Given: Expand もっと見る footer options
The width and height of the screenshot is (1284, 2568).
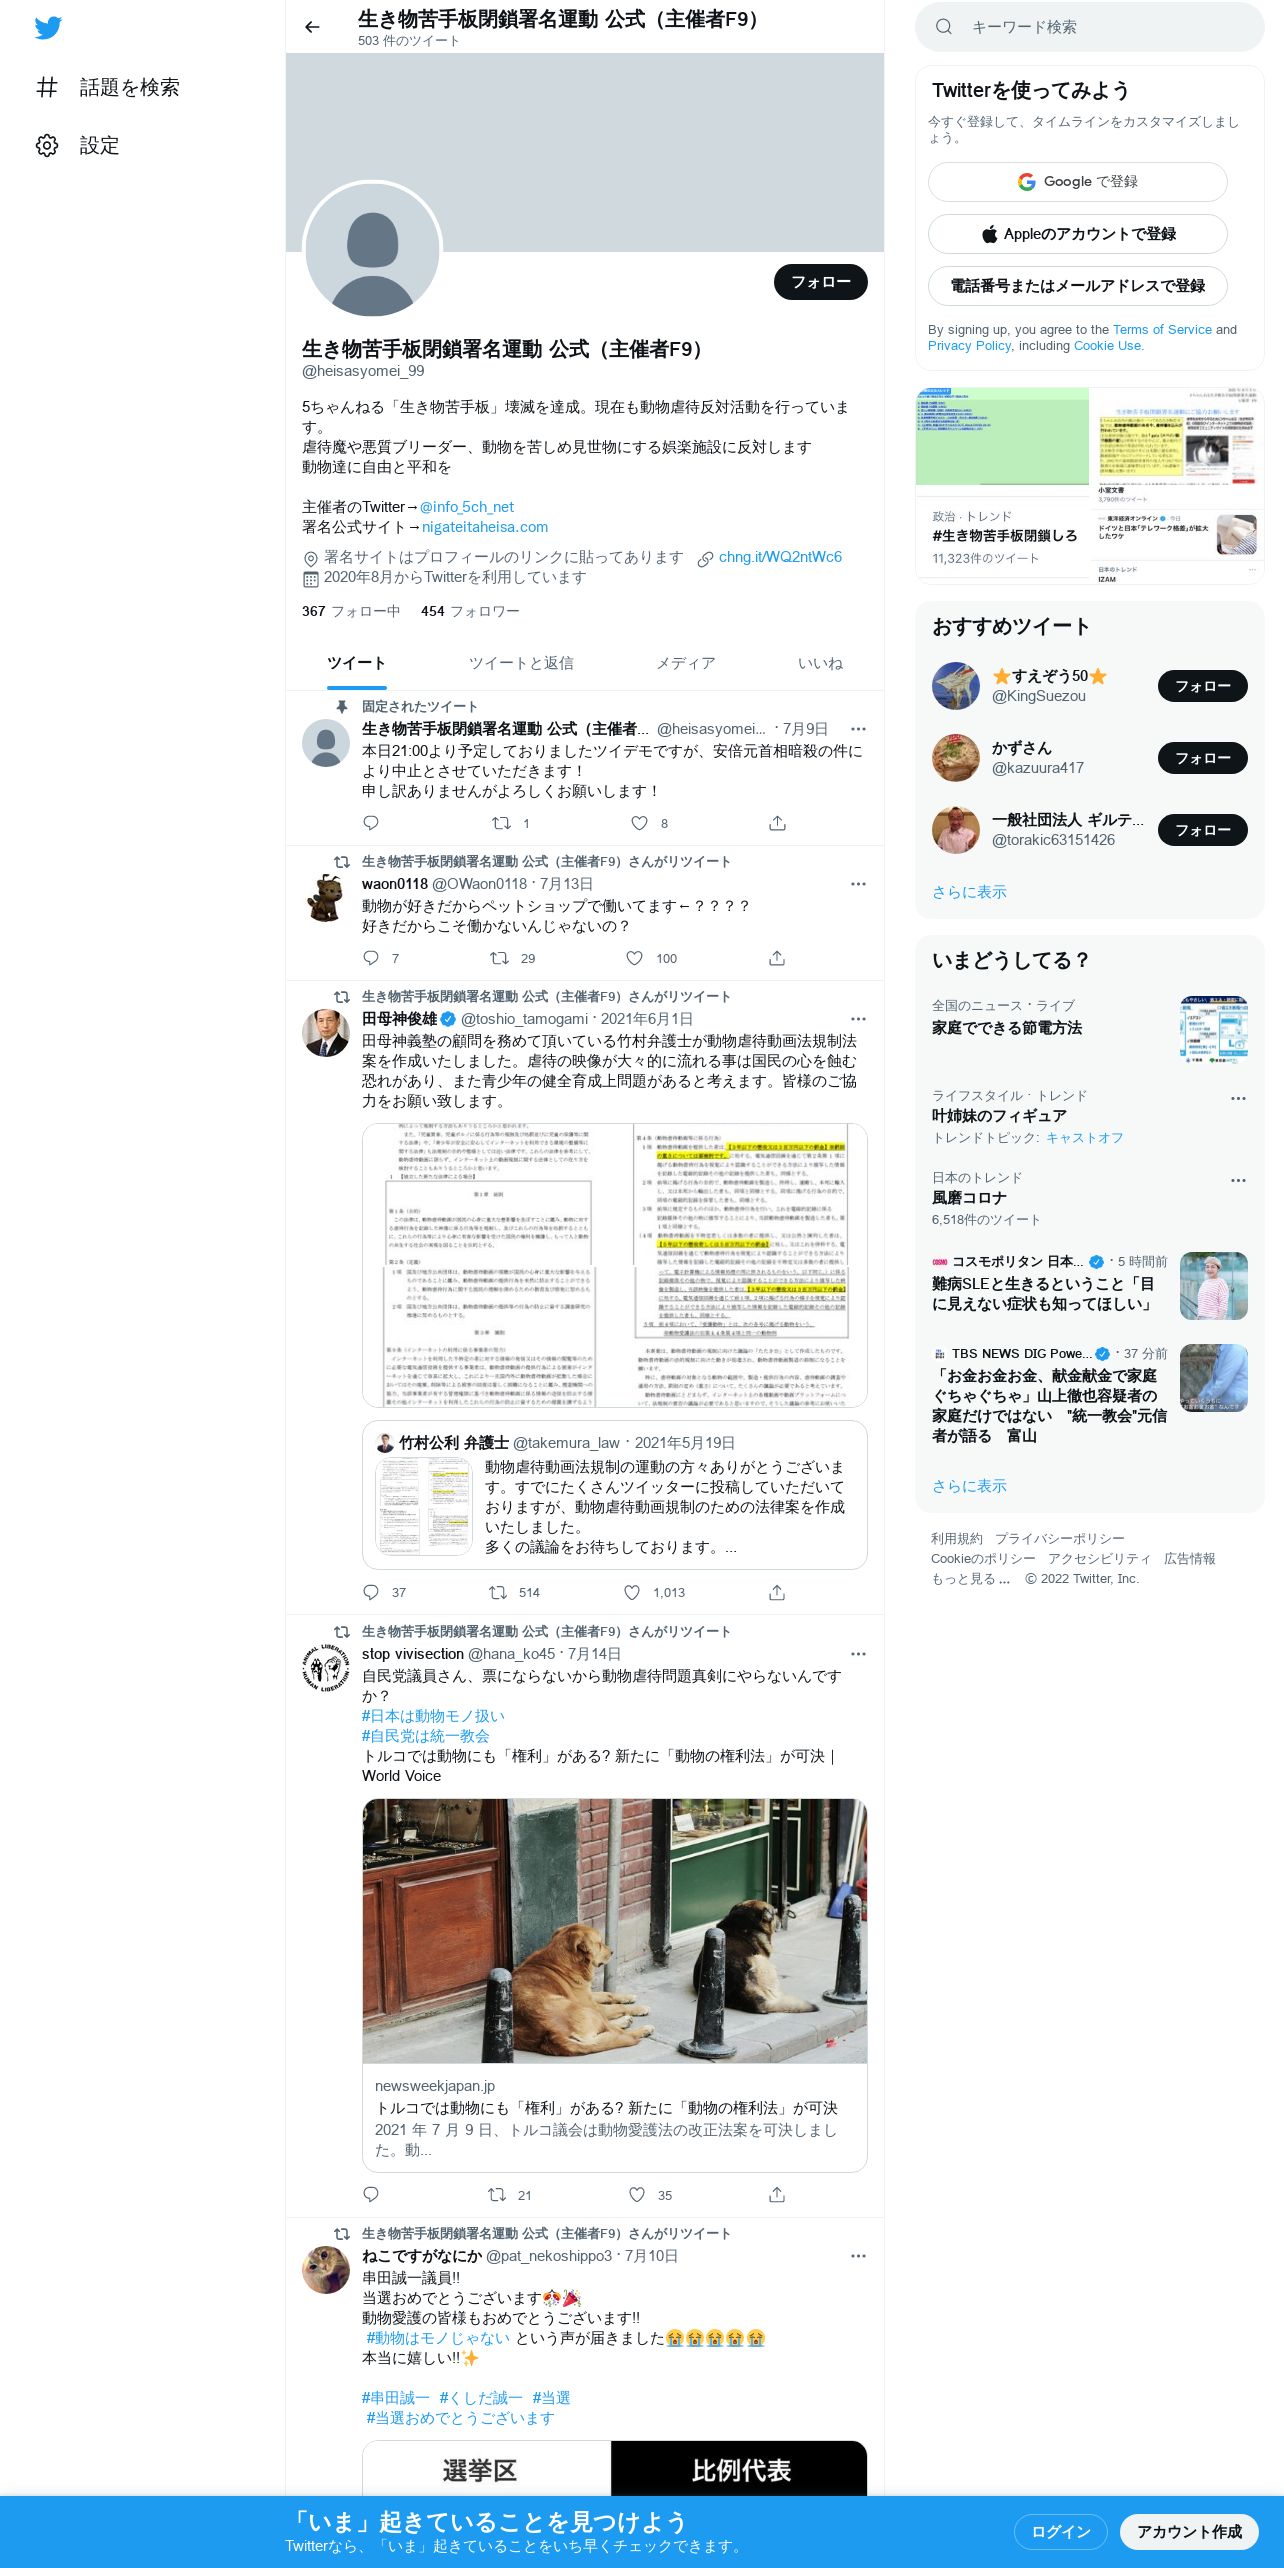Looking at the screenshot, I should [970, 1579].
